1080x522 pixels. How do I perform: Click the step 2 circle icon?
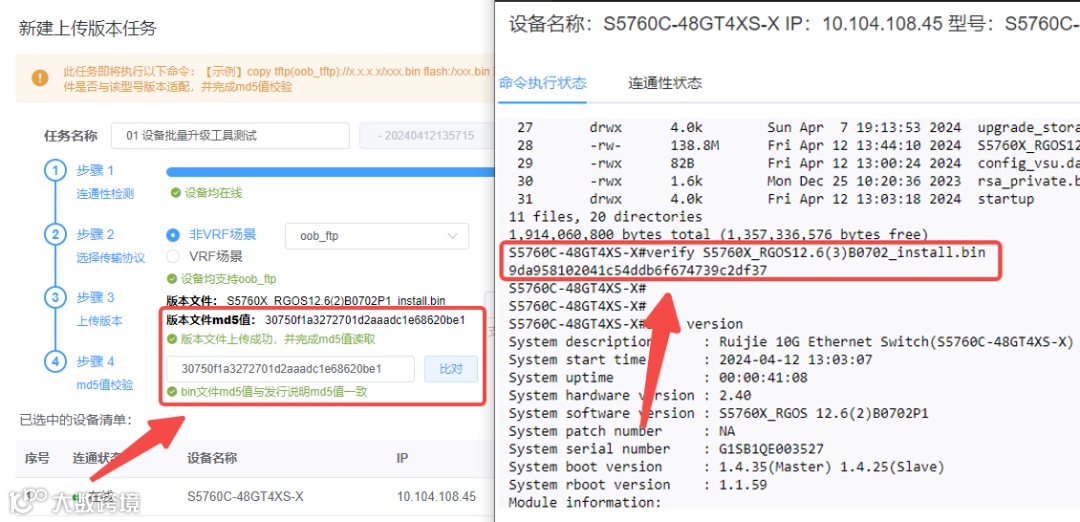coord(55,235)
